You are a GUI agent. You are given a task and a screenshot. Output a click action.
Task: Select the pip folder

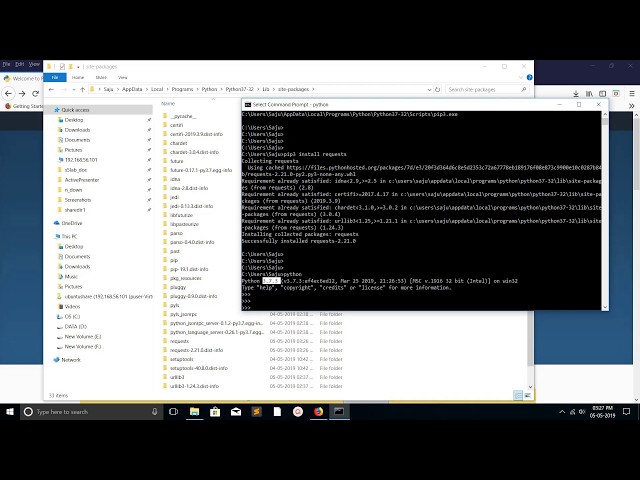coord(174,260)
